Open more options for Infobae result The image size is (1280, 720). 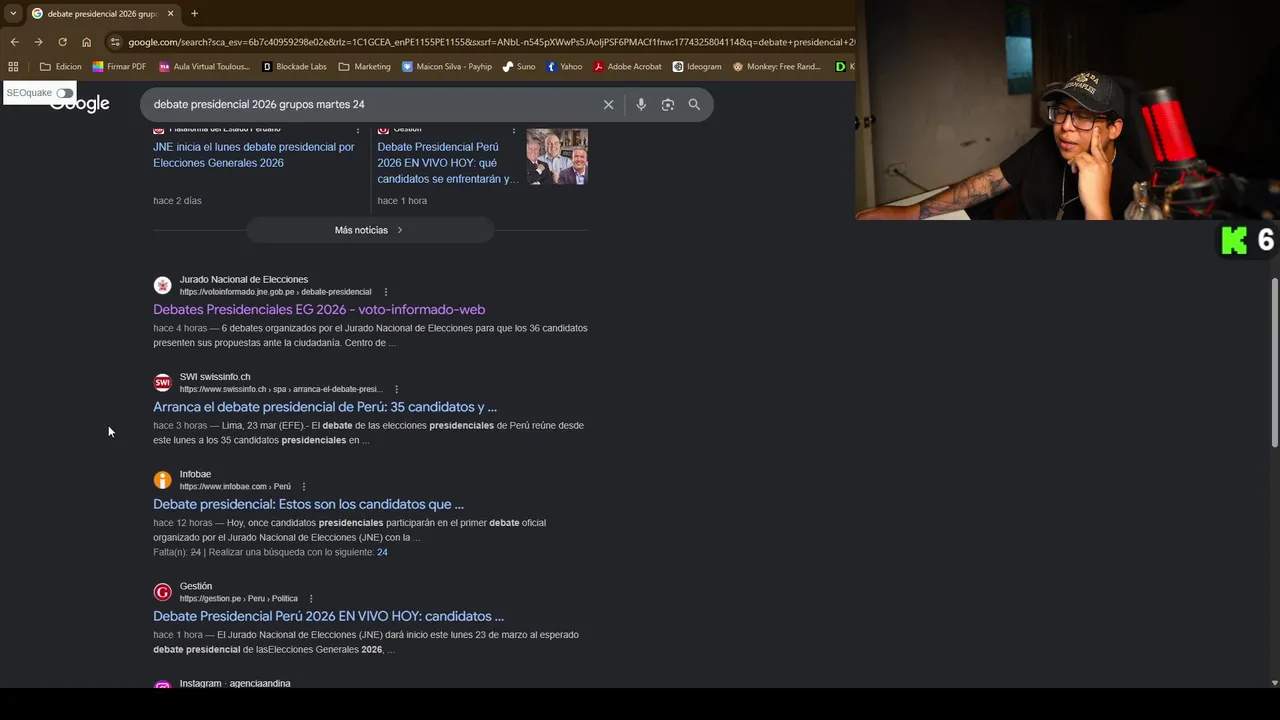click(x=304, y=487)
